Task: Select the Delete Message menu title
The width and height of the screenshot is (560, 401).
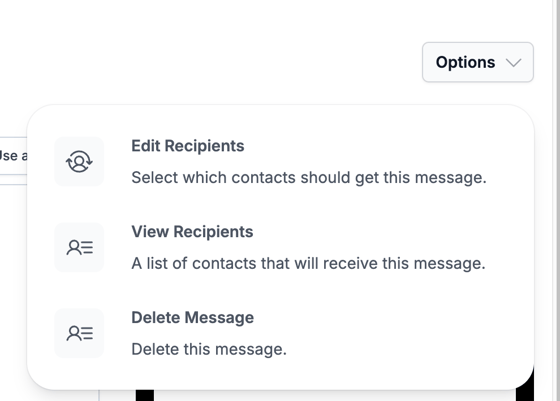Action: point(192,318)
